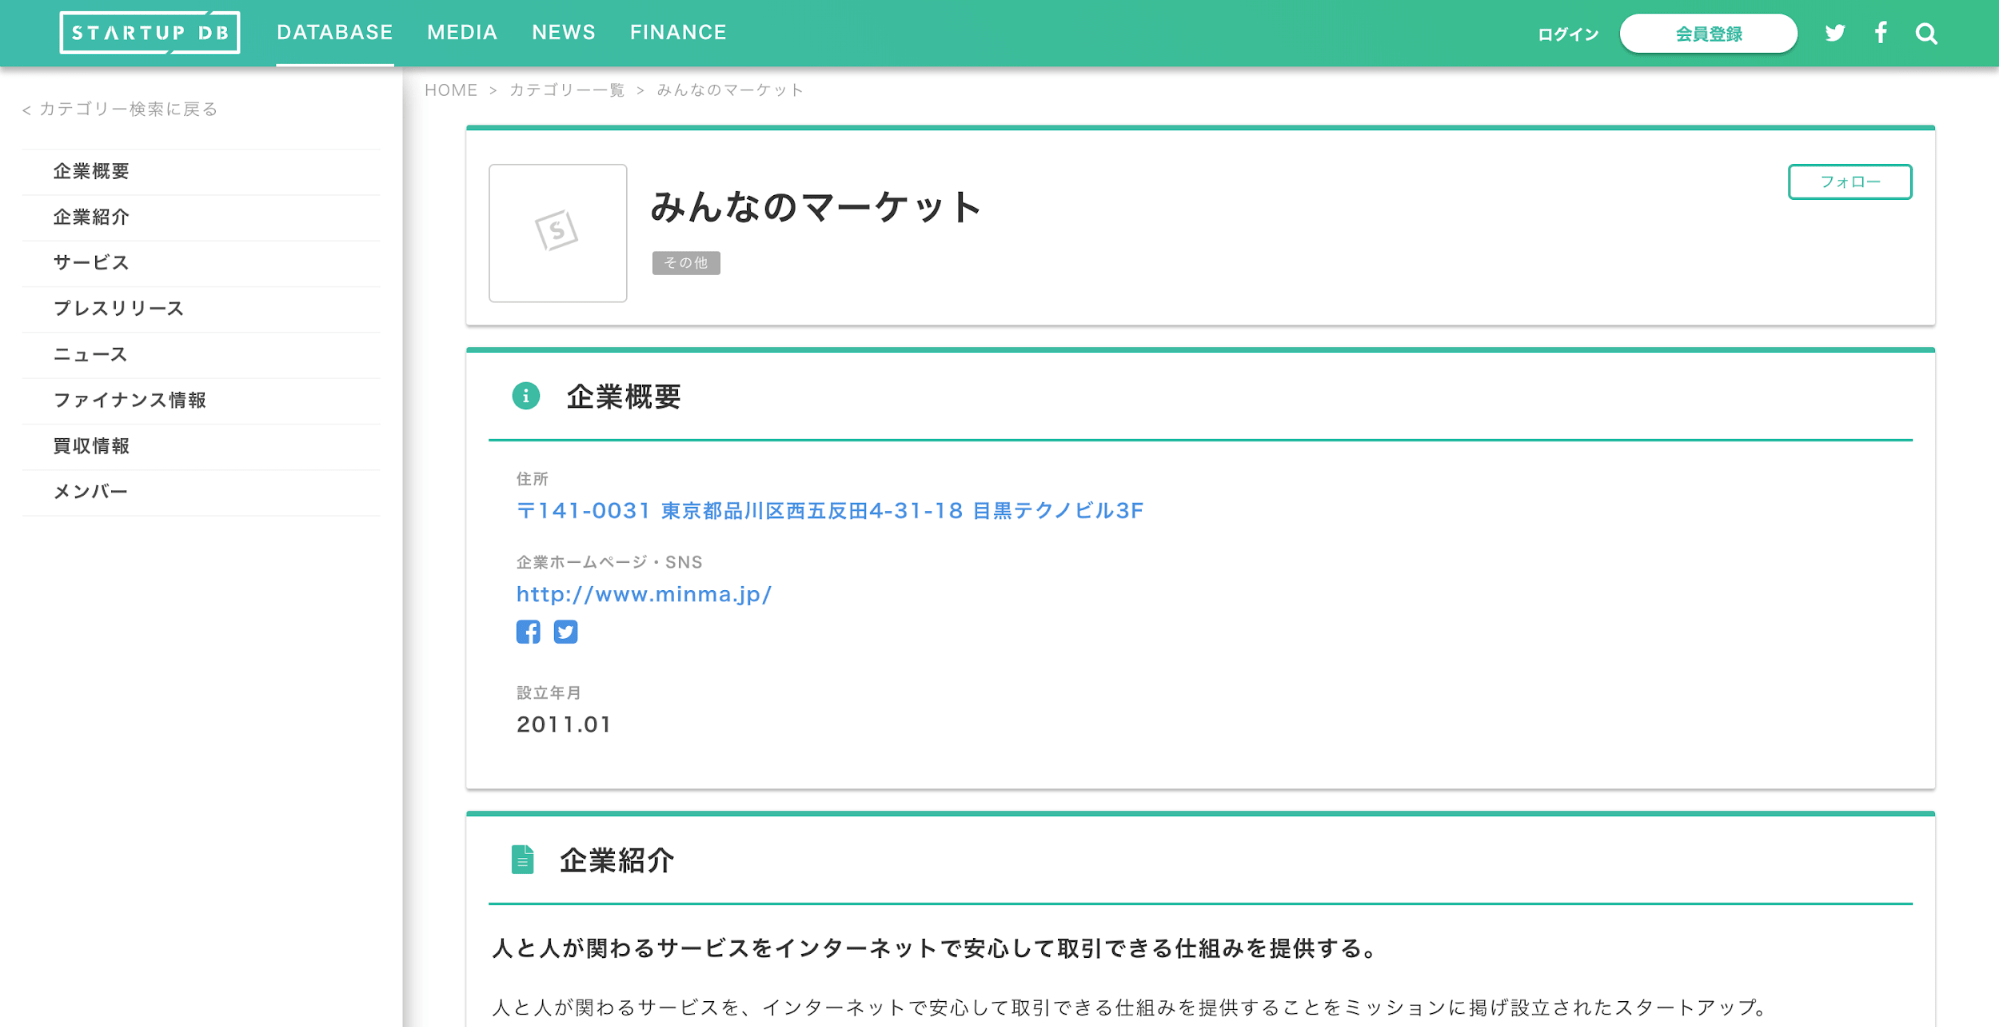Open the Facebook icon in header
This screenshot has width=1999, height=1028.
(1881, 33)
